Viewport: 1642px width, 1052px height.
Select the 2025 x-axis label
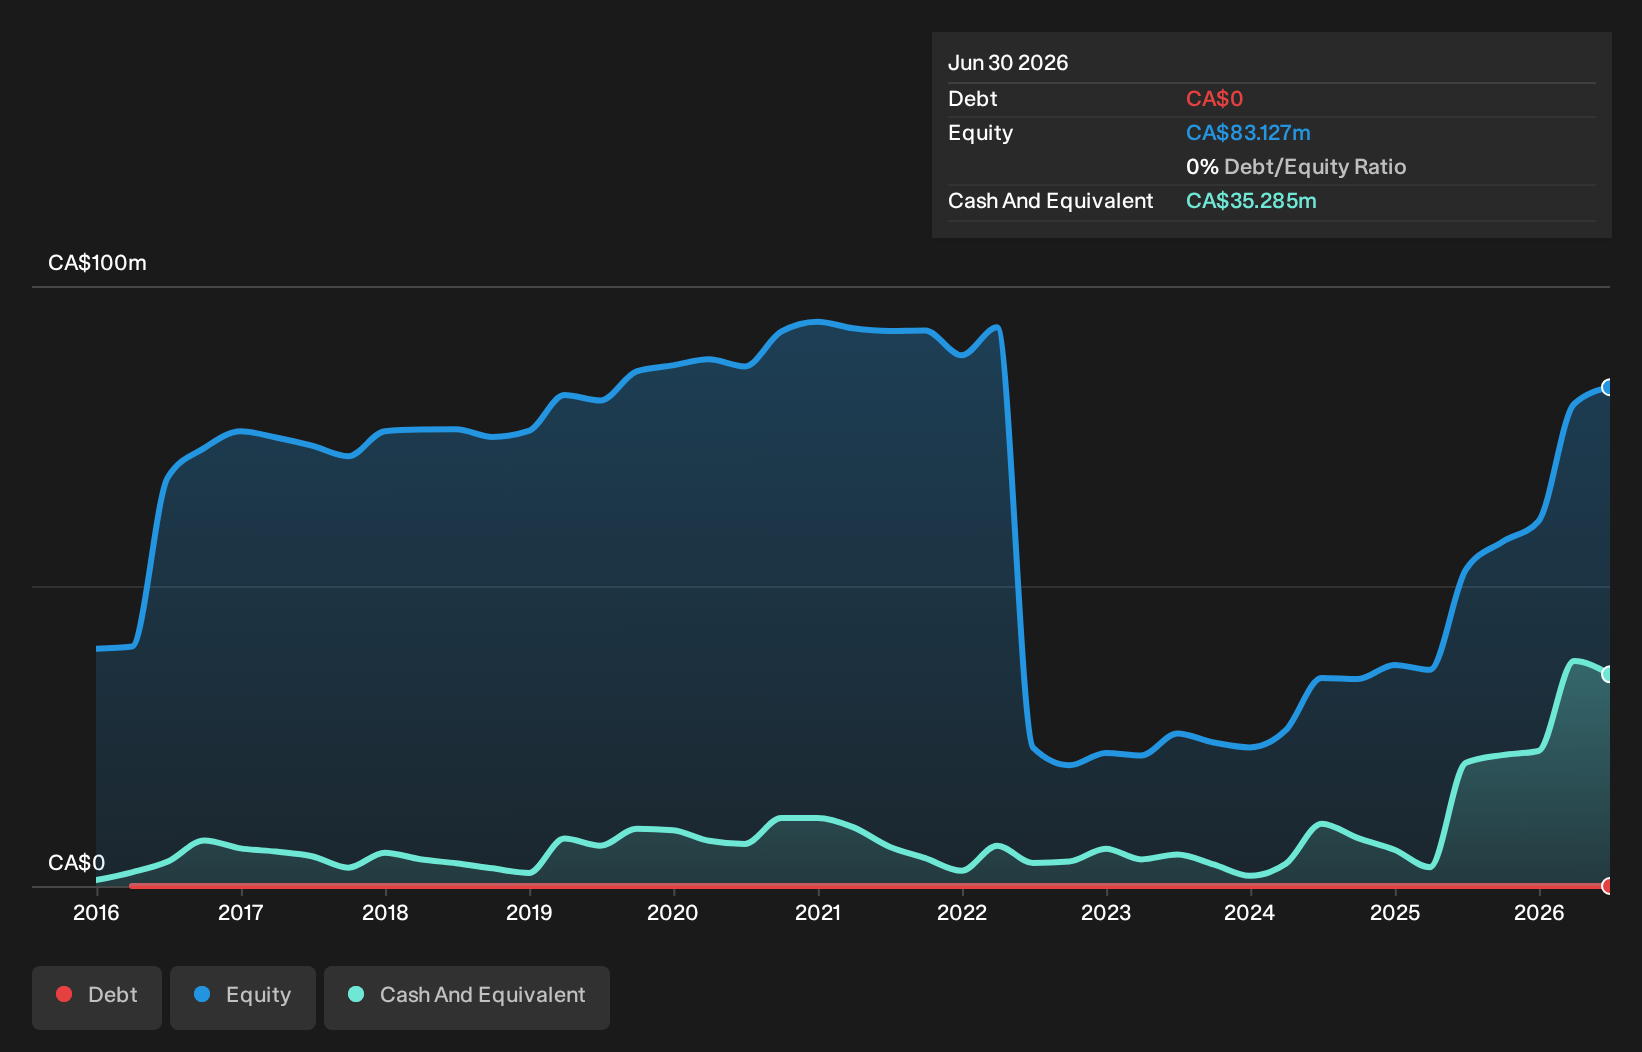point(1395,913)
